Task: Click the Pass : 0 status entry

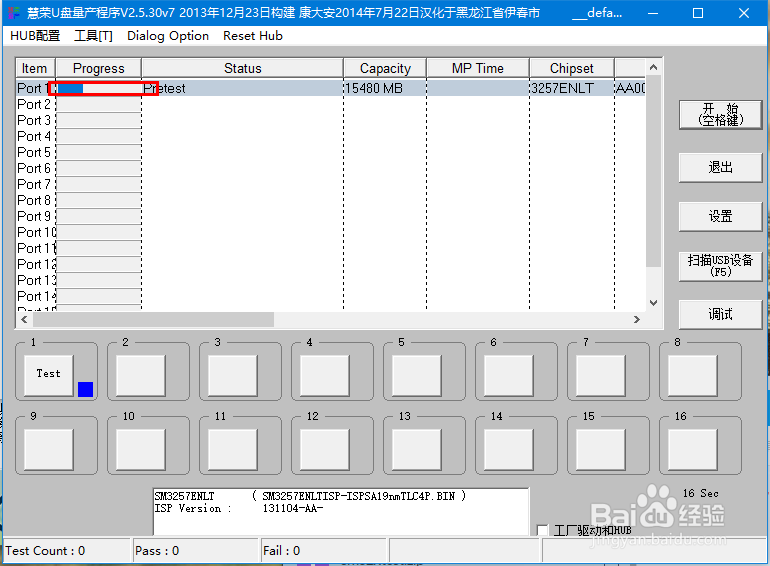Action: coord(195,551)
